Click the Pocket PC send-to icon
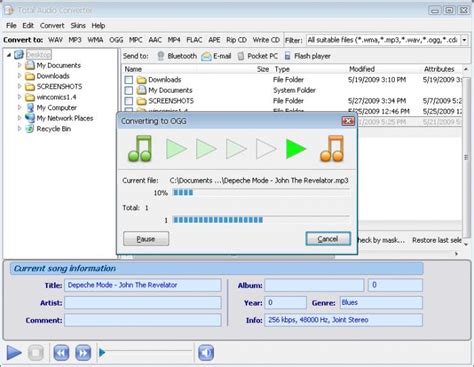This screenshot has height=367, width=474. pyautogui.click(x=241, y=56)
